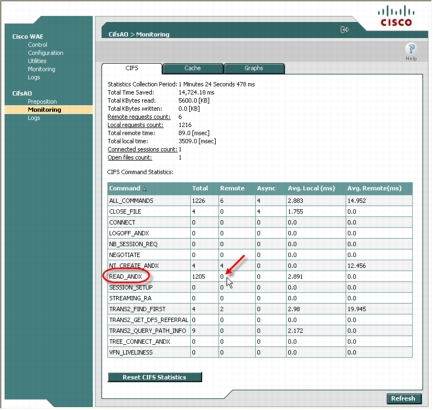Open Preposition under CifsAO
Viewport: 433px width, 410px height.
pyautogui.click(x=42, y=102)
